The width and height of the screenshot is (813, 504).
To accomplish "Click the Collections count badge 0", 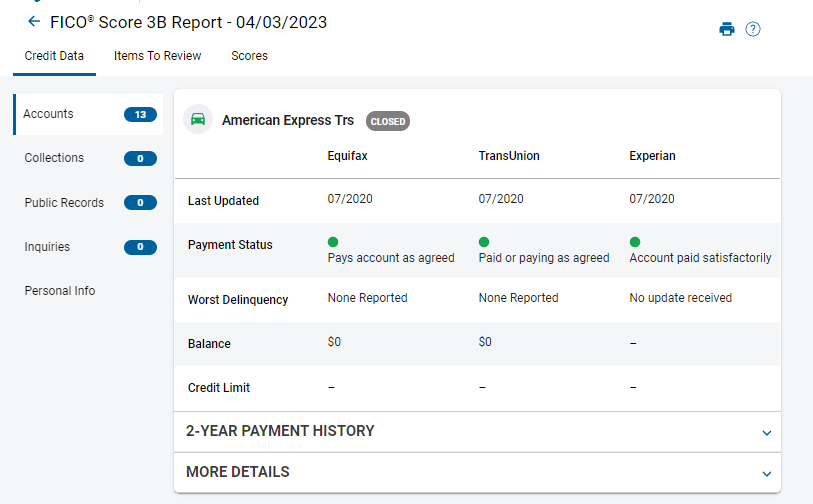I will [x=141, y=159].
